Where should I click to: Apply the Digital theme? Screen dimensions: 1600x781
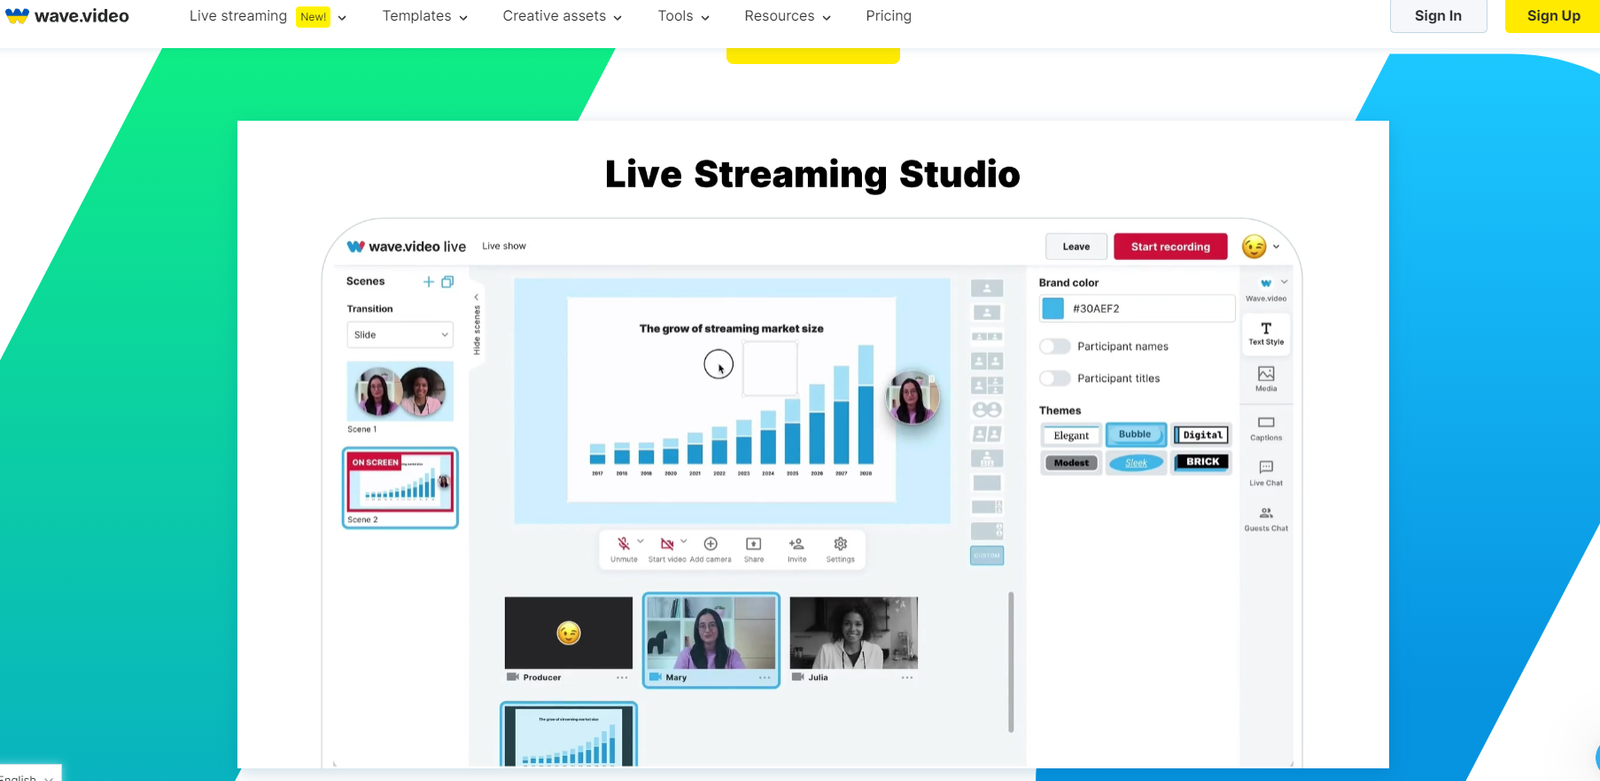1202,436
